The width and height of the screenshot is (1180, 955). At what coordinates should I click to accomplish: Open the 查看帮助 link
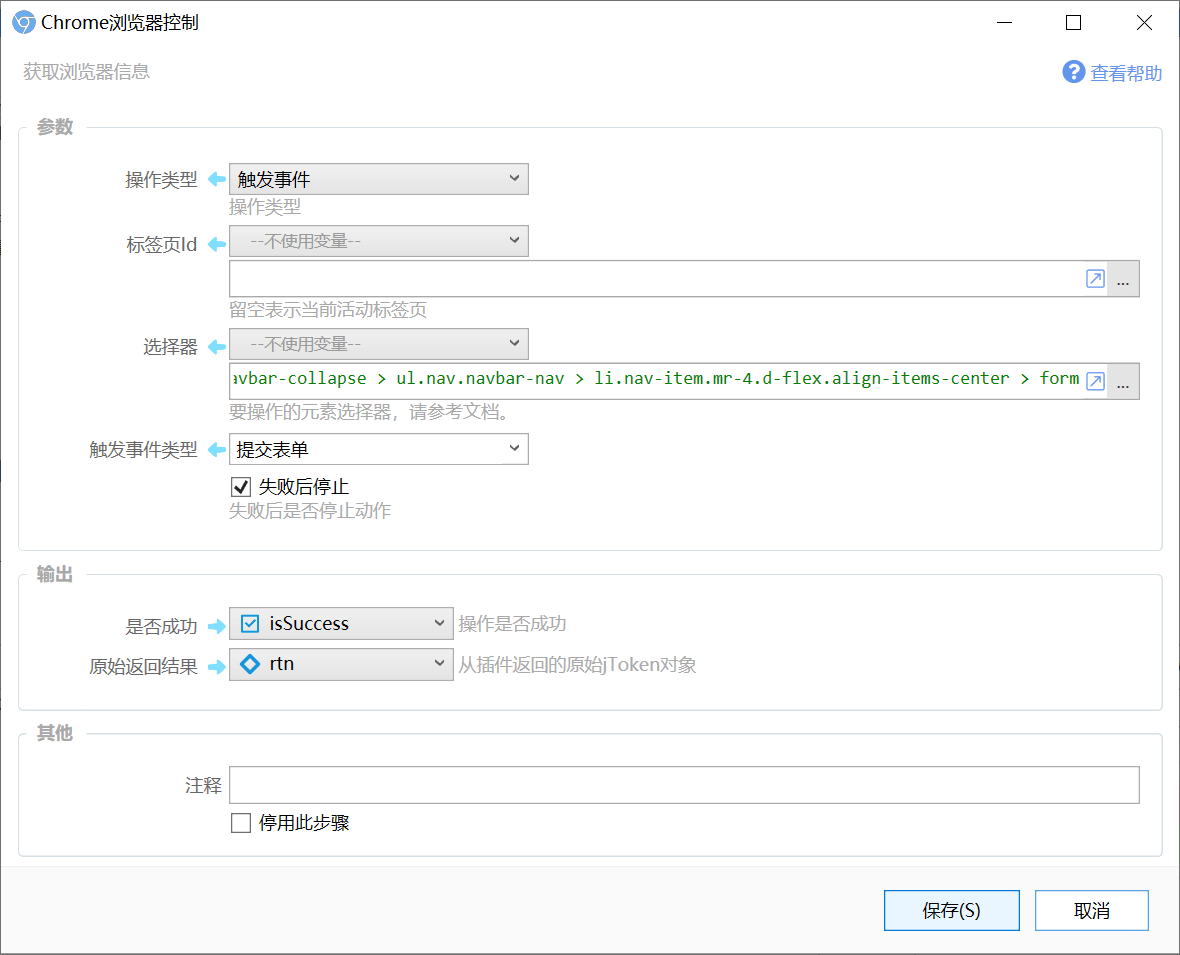[x=1126, y=73]
